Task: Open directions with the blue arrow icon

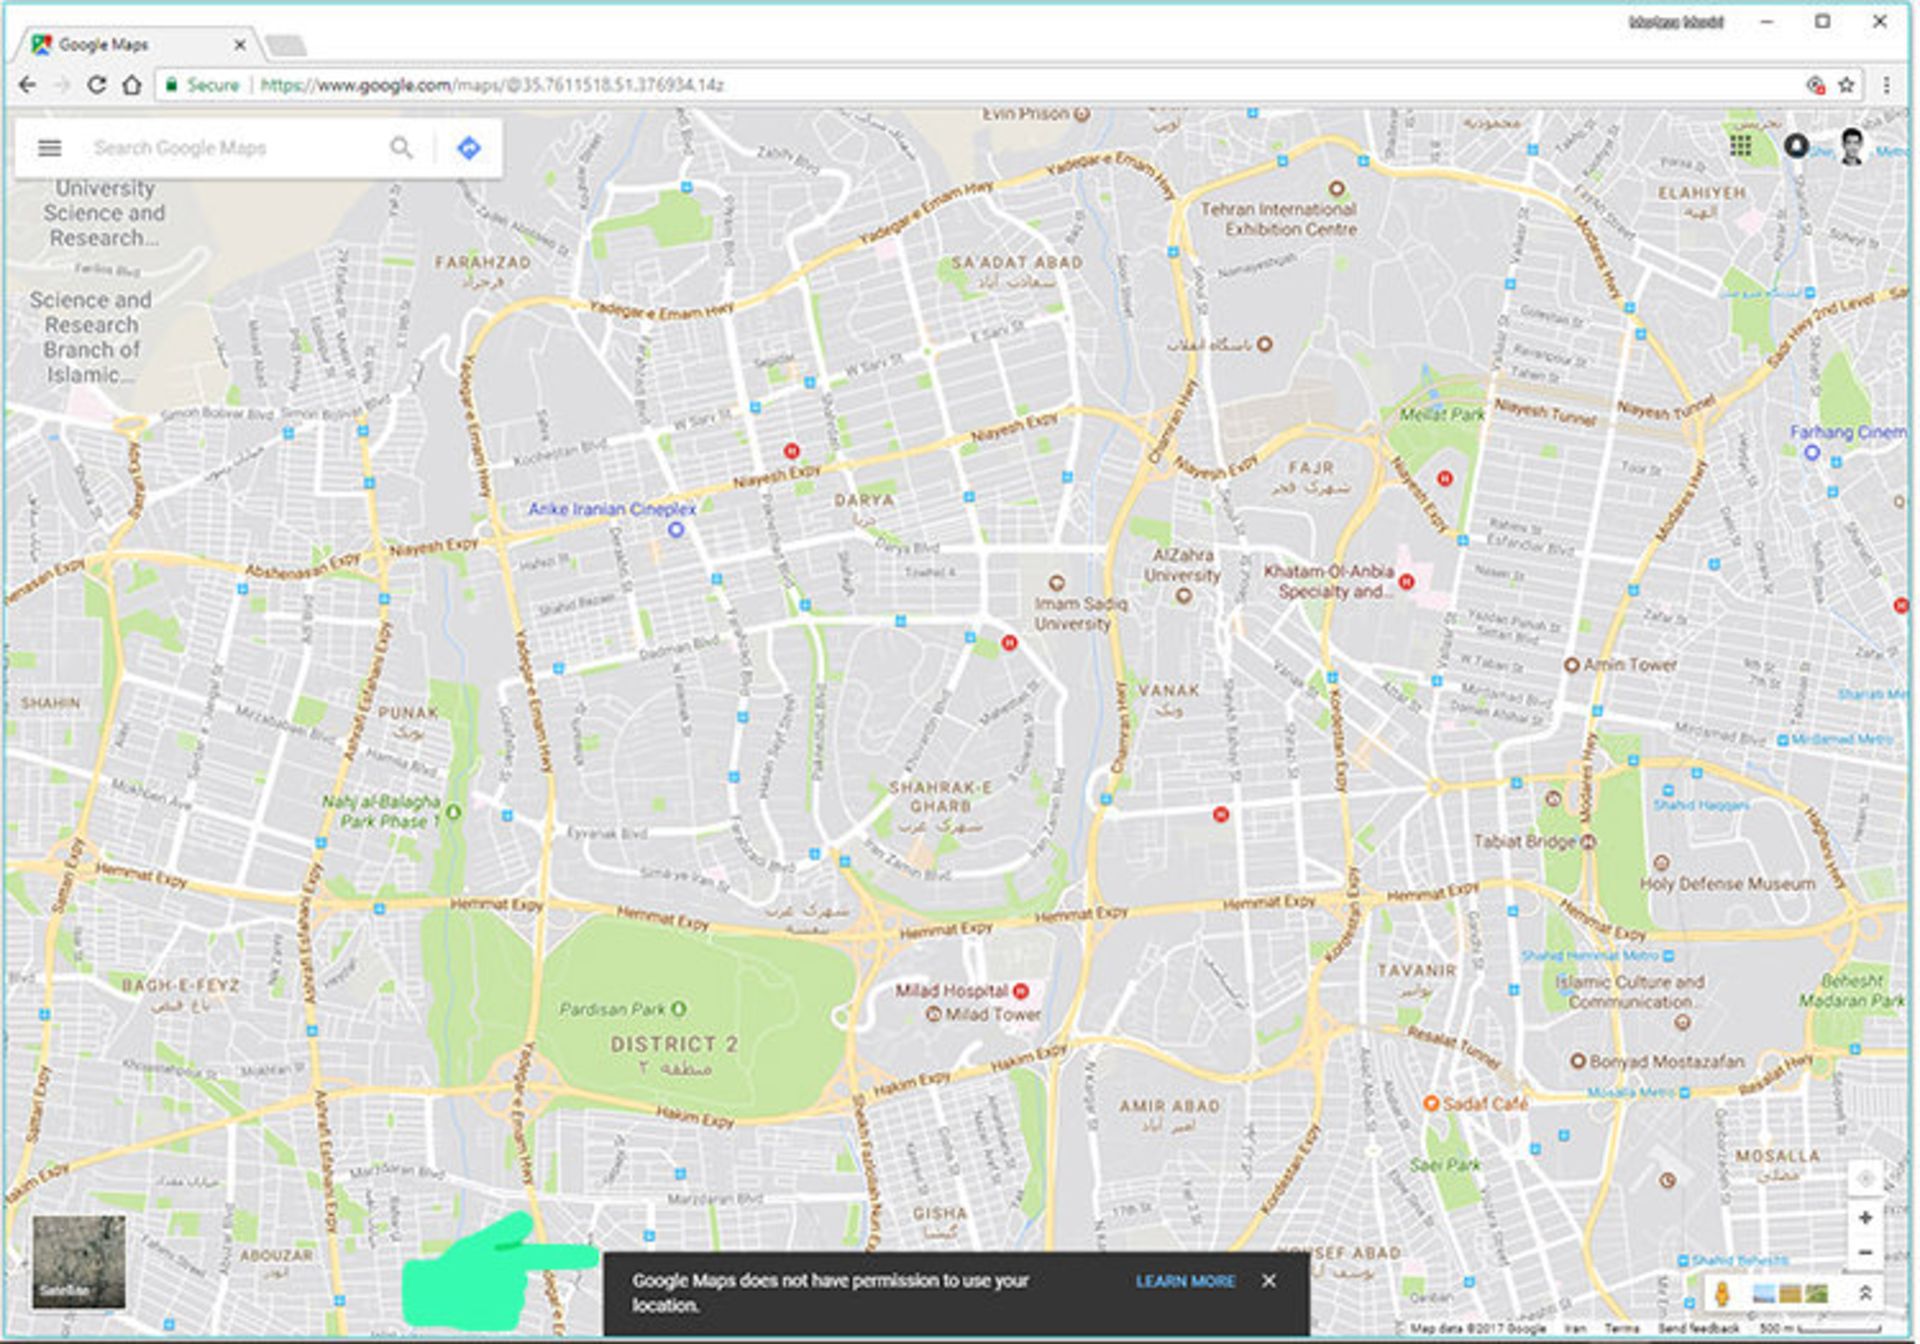Action: (468, 148)
